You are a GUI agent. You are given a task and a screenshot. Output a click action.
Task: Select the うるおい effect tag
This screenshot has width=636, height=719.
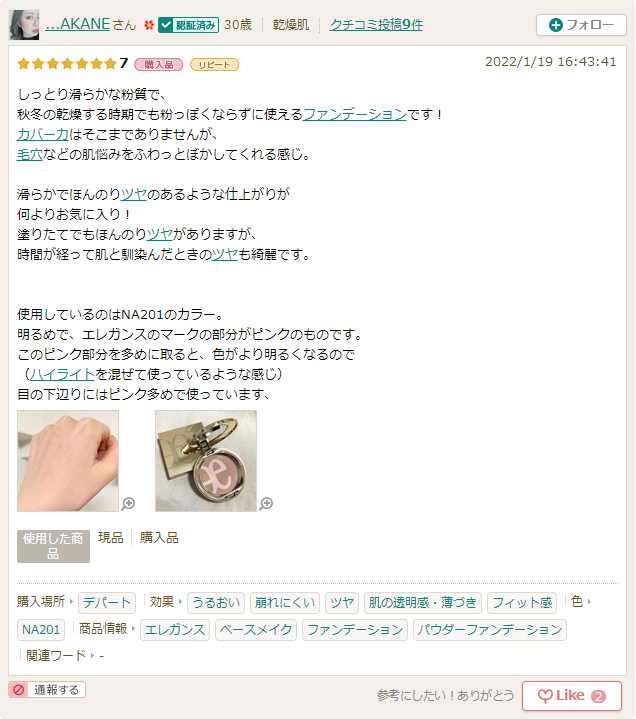click(x=216, y=603)
